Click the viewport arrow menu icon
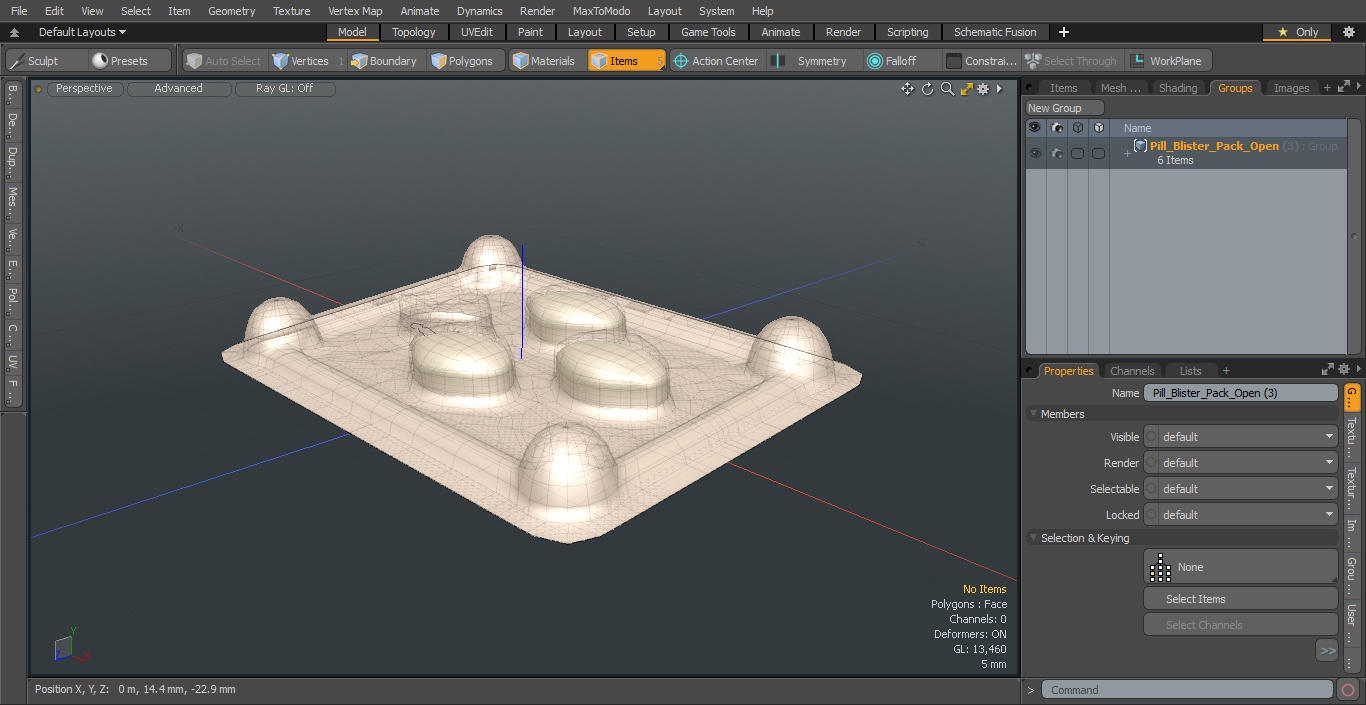Viewport: 1366px width, 705px height. point(999,89)
